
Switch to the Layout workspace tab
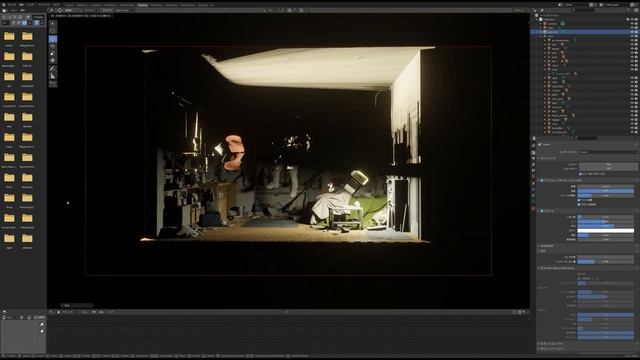click(x=69, y=5)
